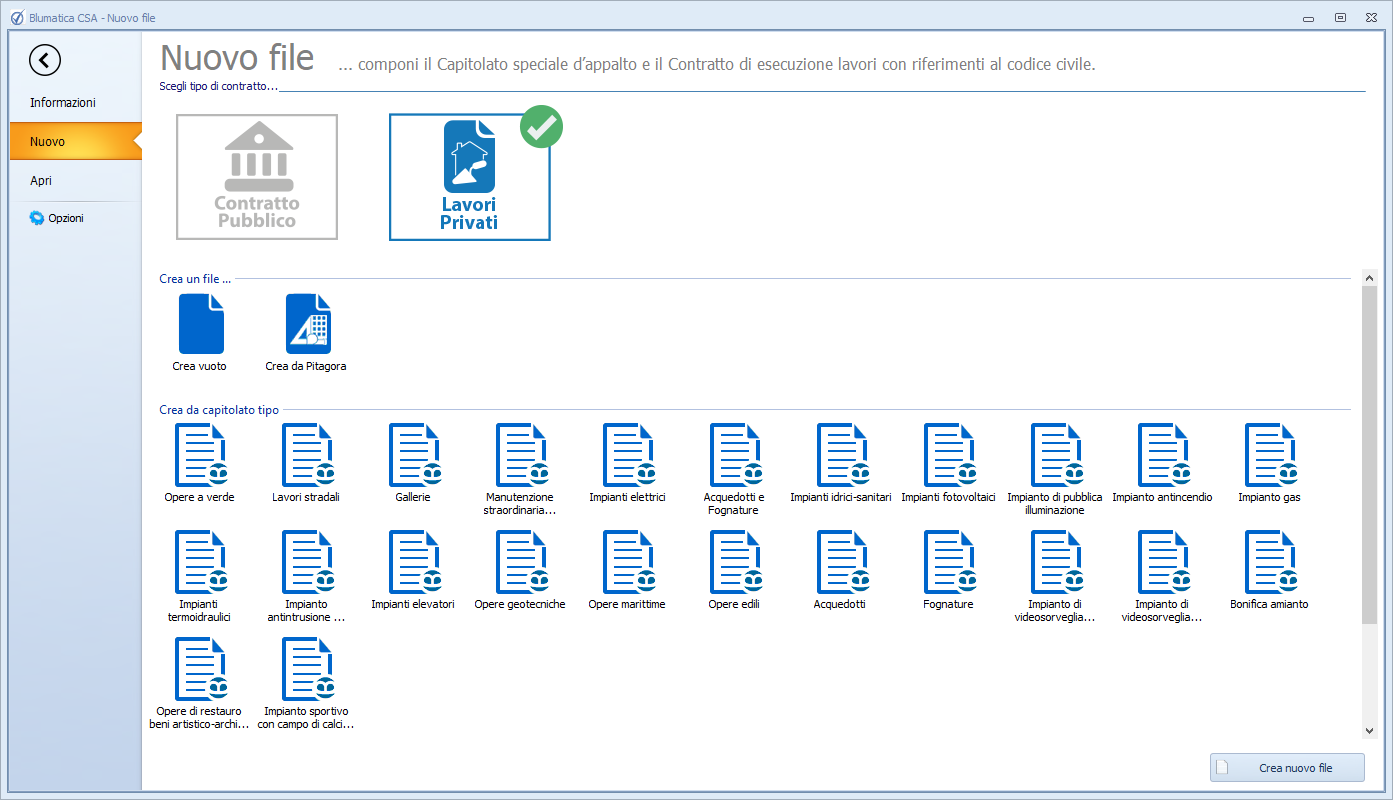Select the Crea vuoto blank file icon
1393x800 pixels.
point(200,324)
